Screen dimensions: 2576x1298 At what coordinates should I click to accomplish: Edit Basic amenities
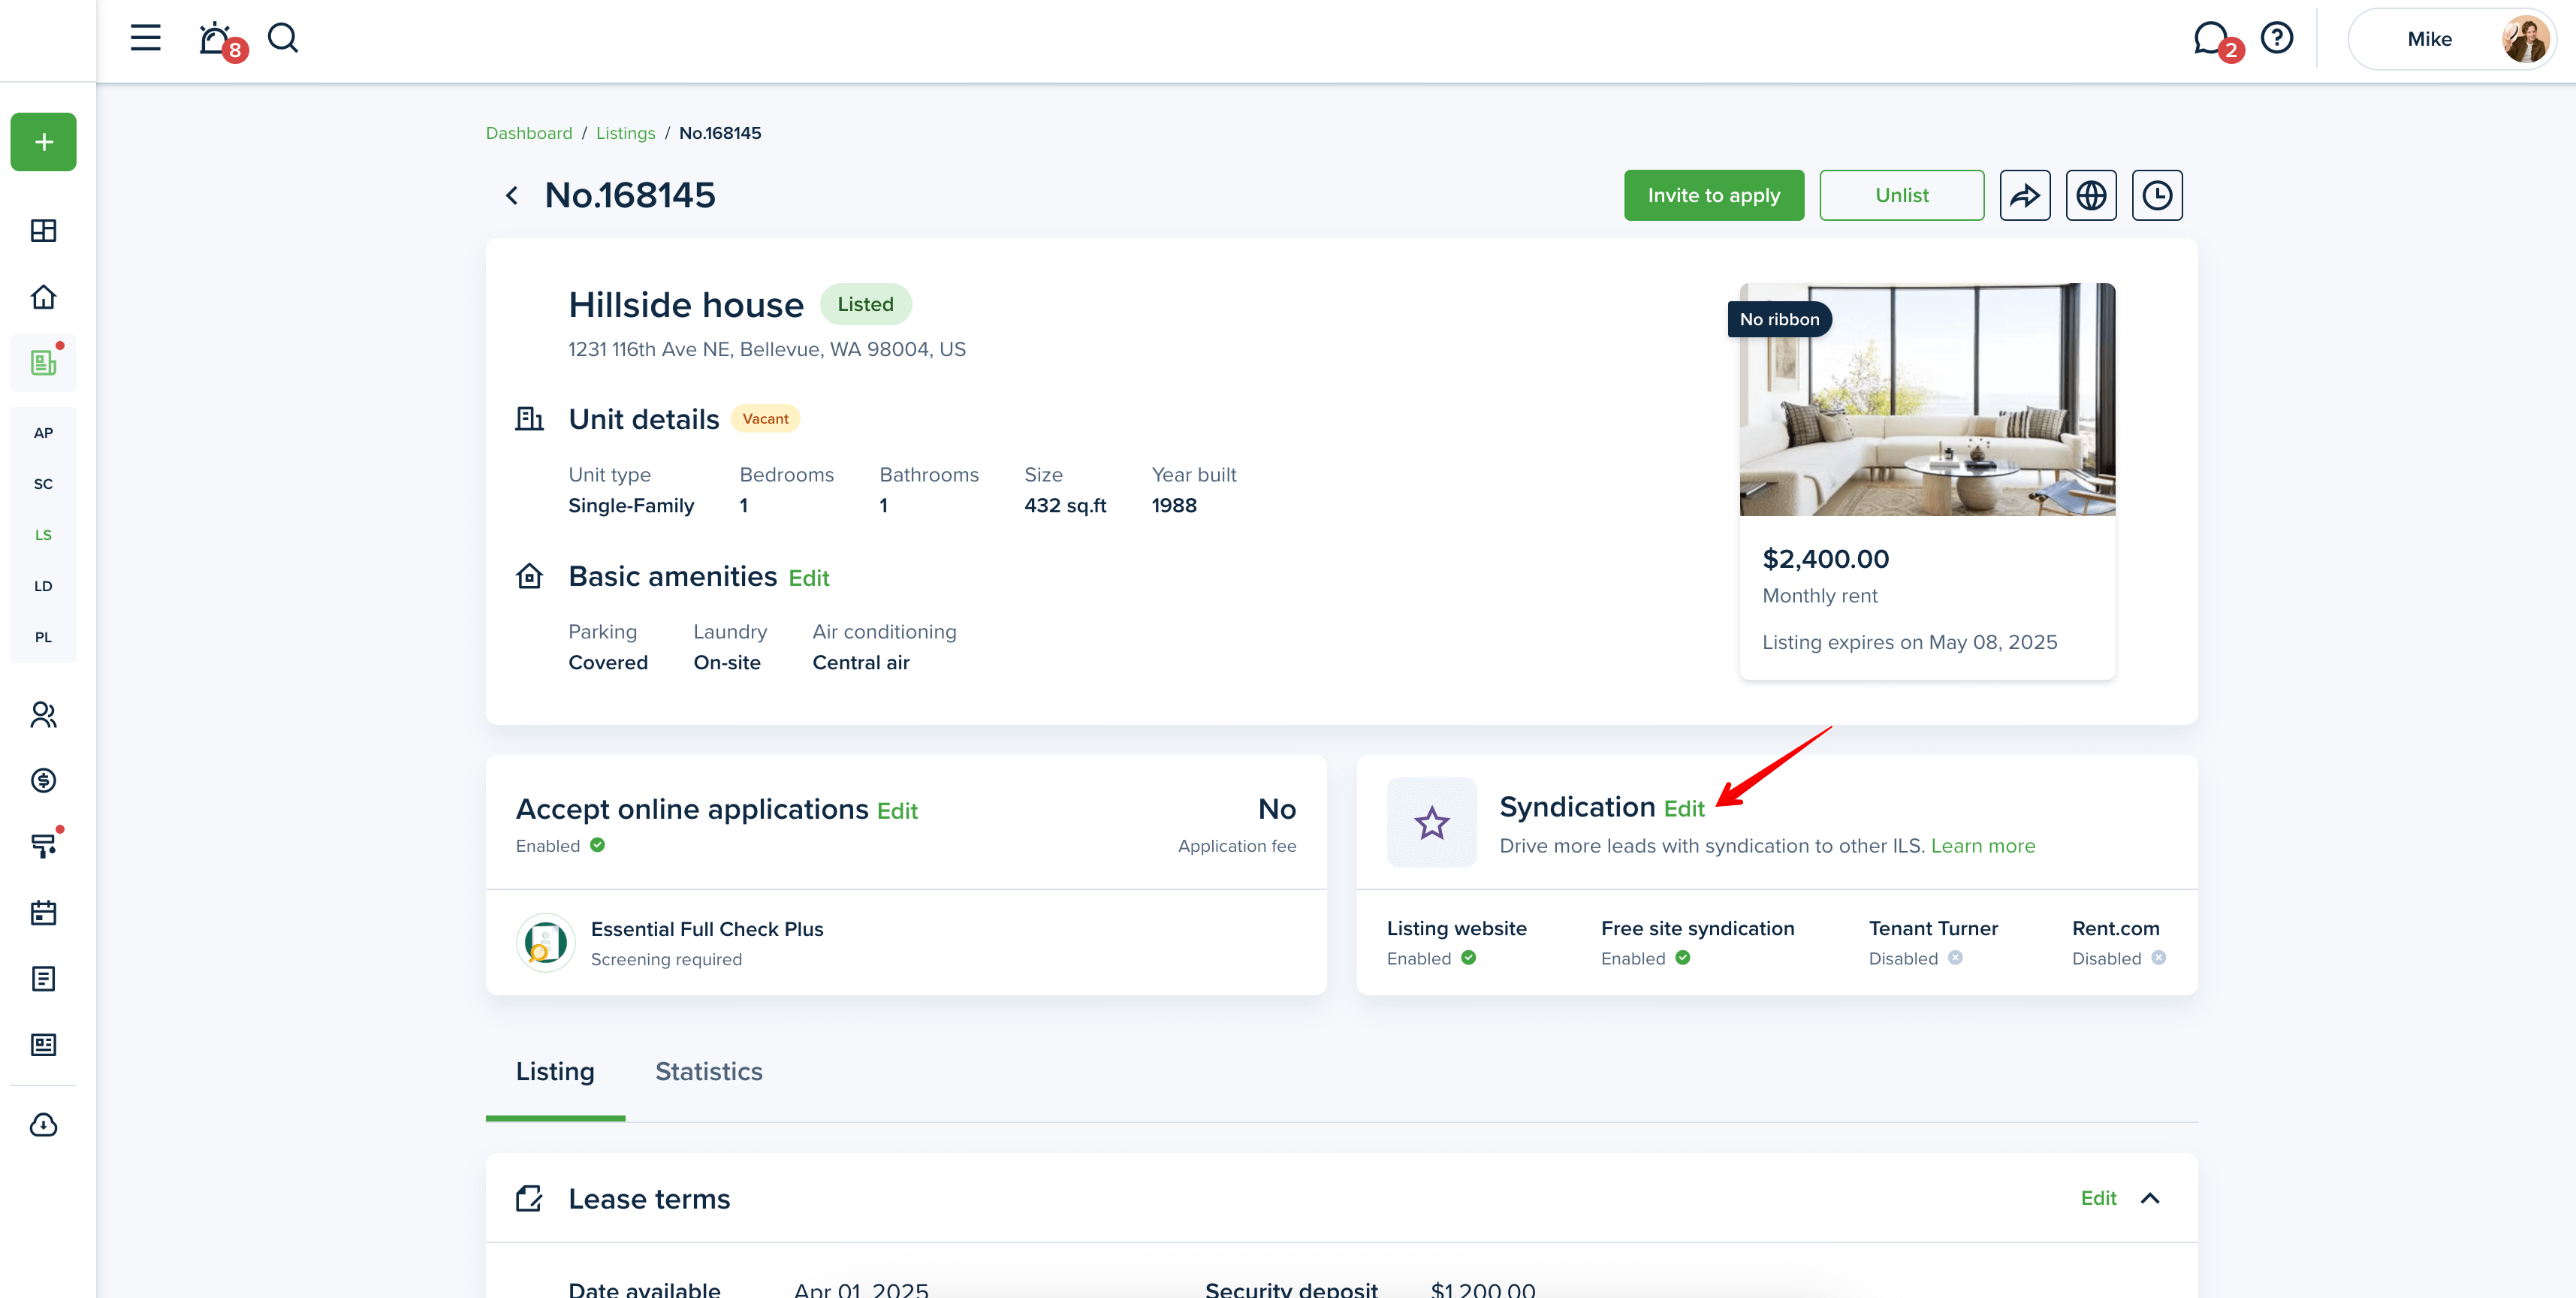coord(809,578)
